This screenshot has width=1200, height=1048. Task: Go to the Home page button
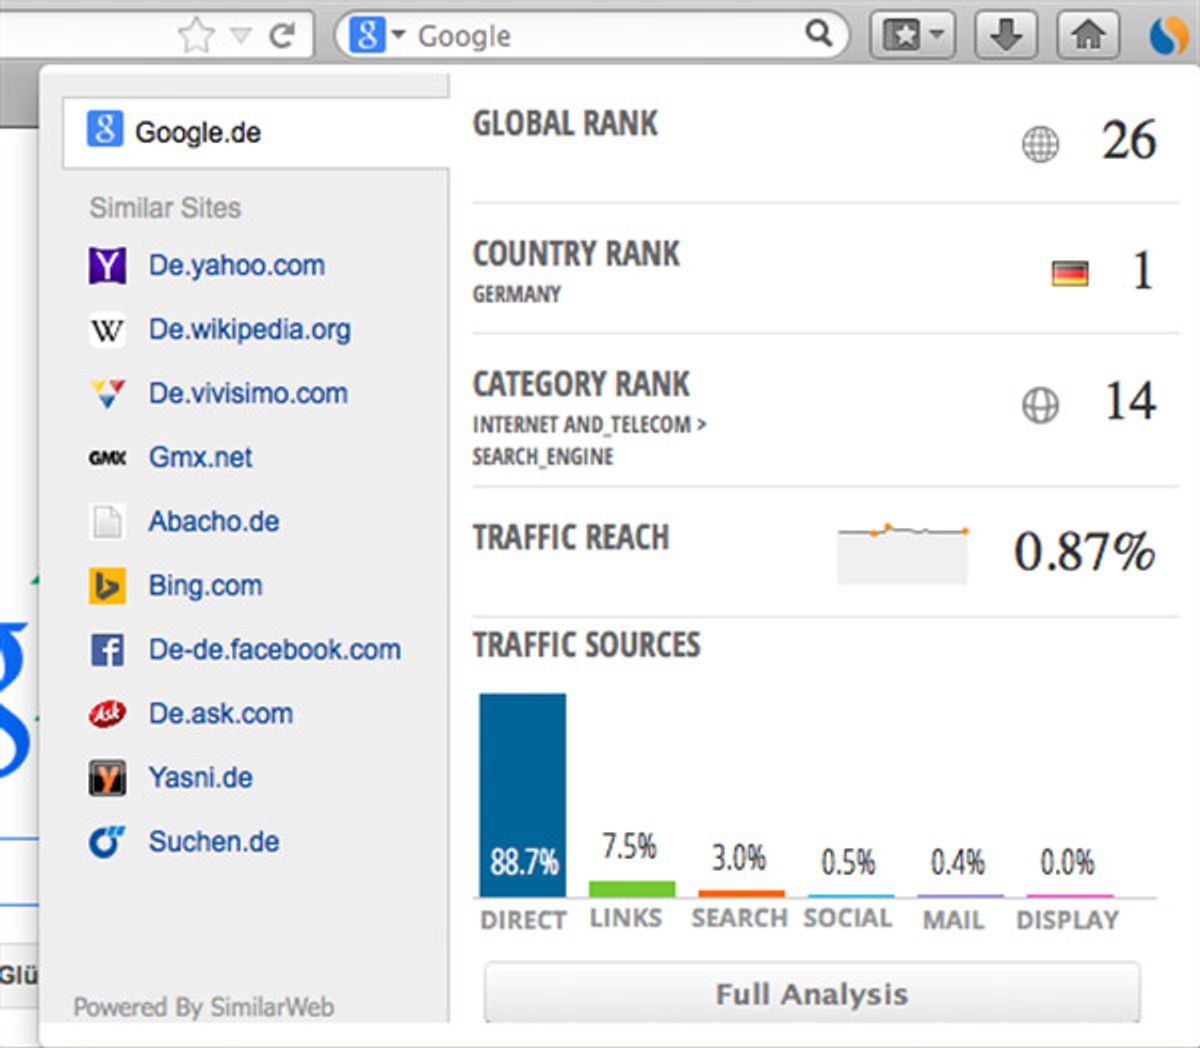coord(1088,36)
